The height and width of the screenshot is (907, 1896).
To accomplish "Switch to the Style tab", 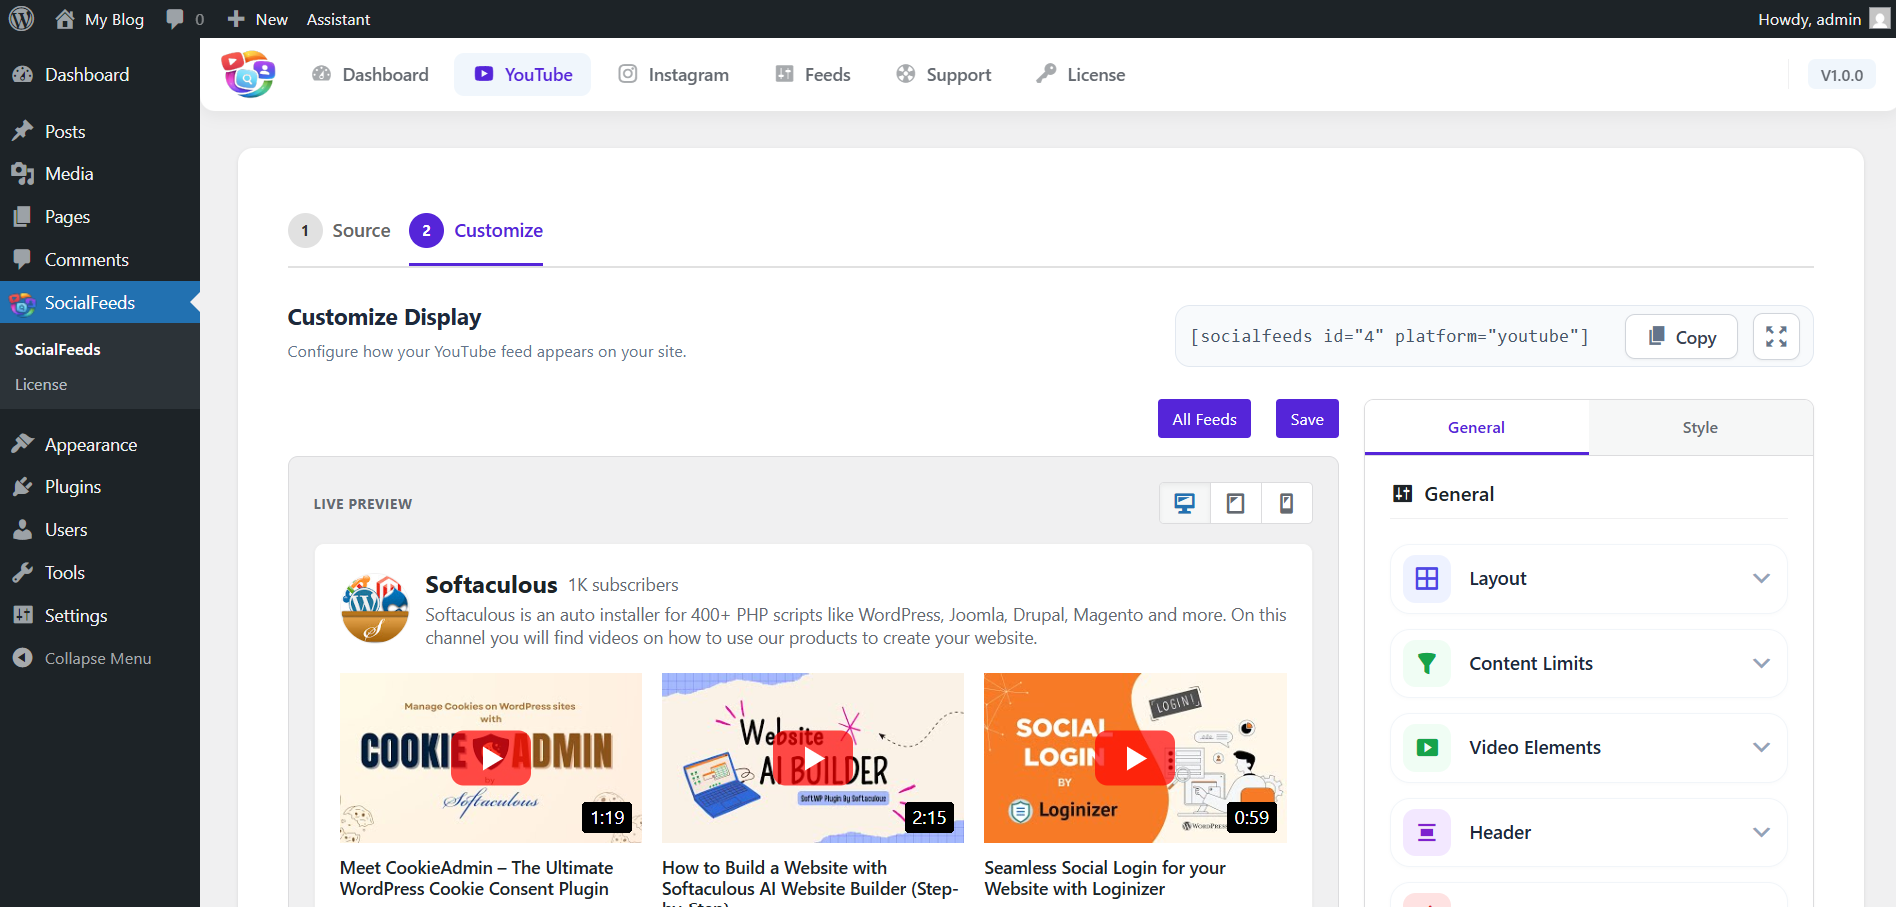I will click(x=1699, y=427).
